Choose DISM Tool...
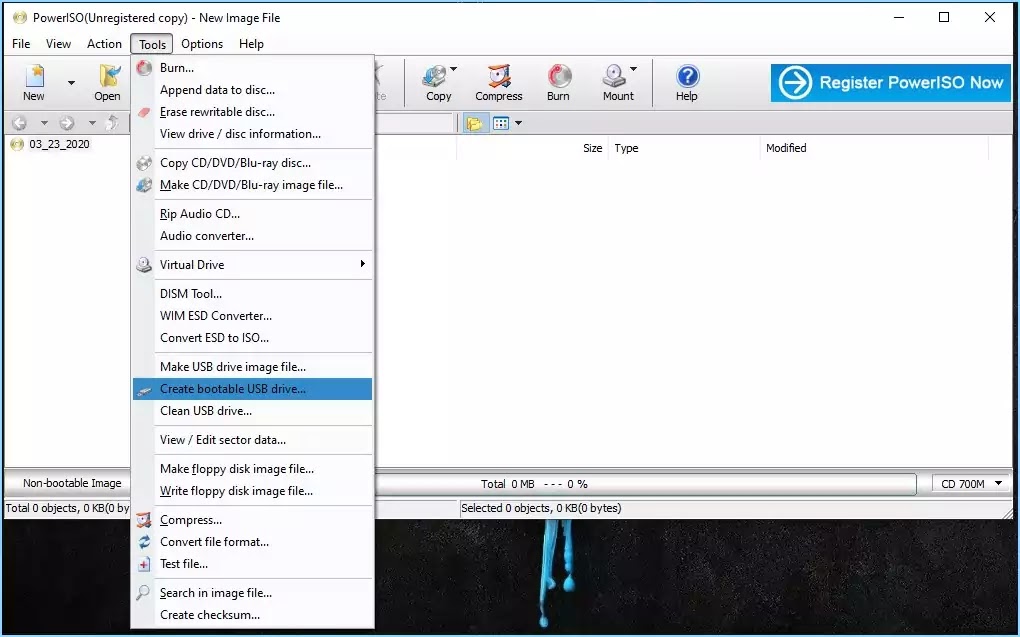The height and width of the screenshot is (637, 1020). click(x=252, y=293)
